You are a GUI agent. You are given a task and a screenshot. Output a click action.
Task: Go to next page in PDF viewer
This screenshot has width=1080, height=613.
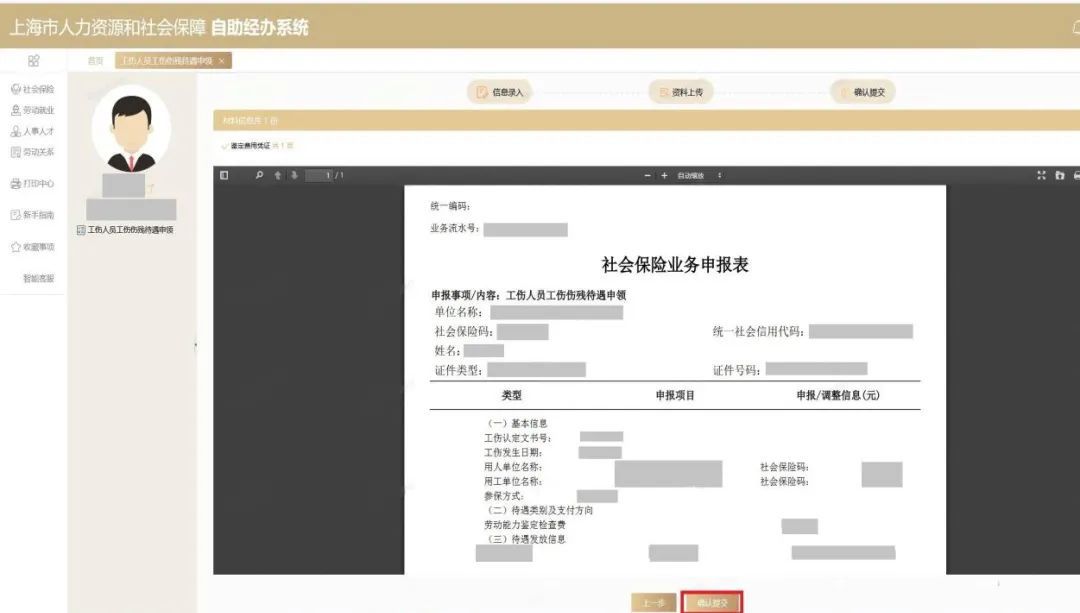click(x=294, y=176)
